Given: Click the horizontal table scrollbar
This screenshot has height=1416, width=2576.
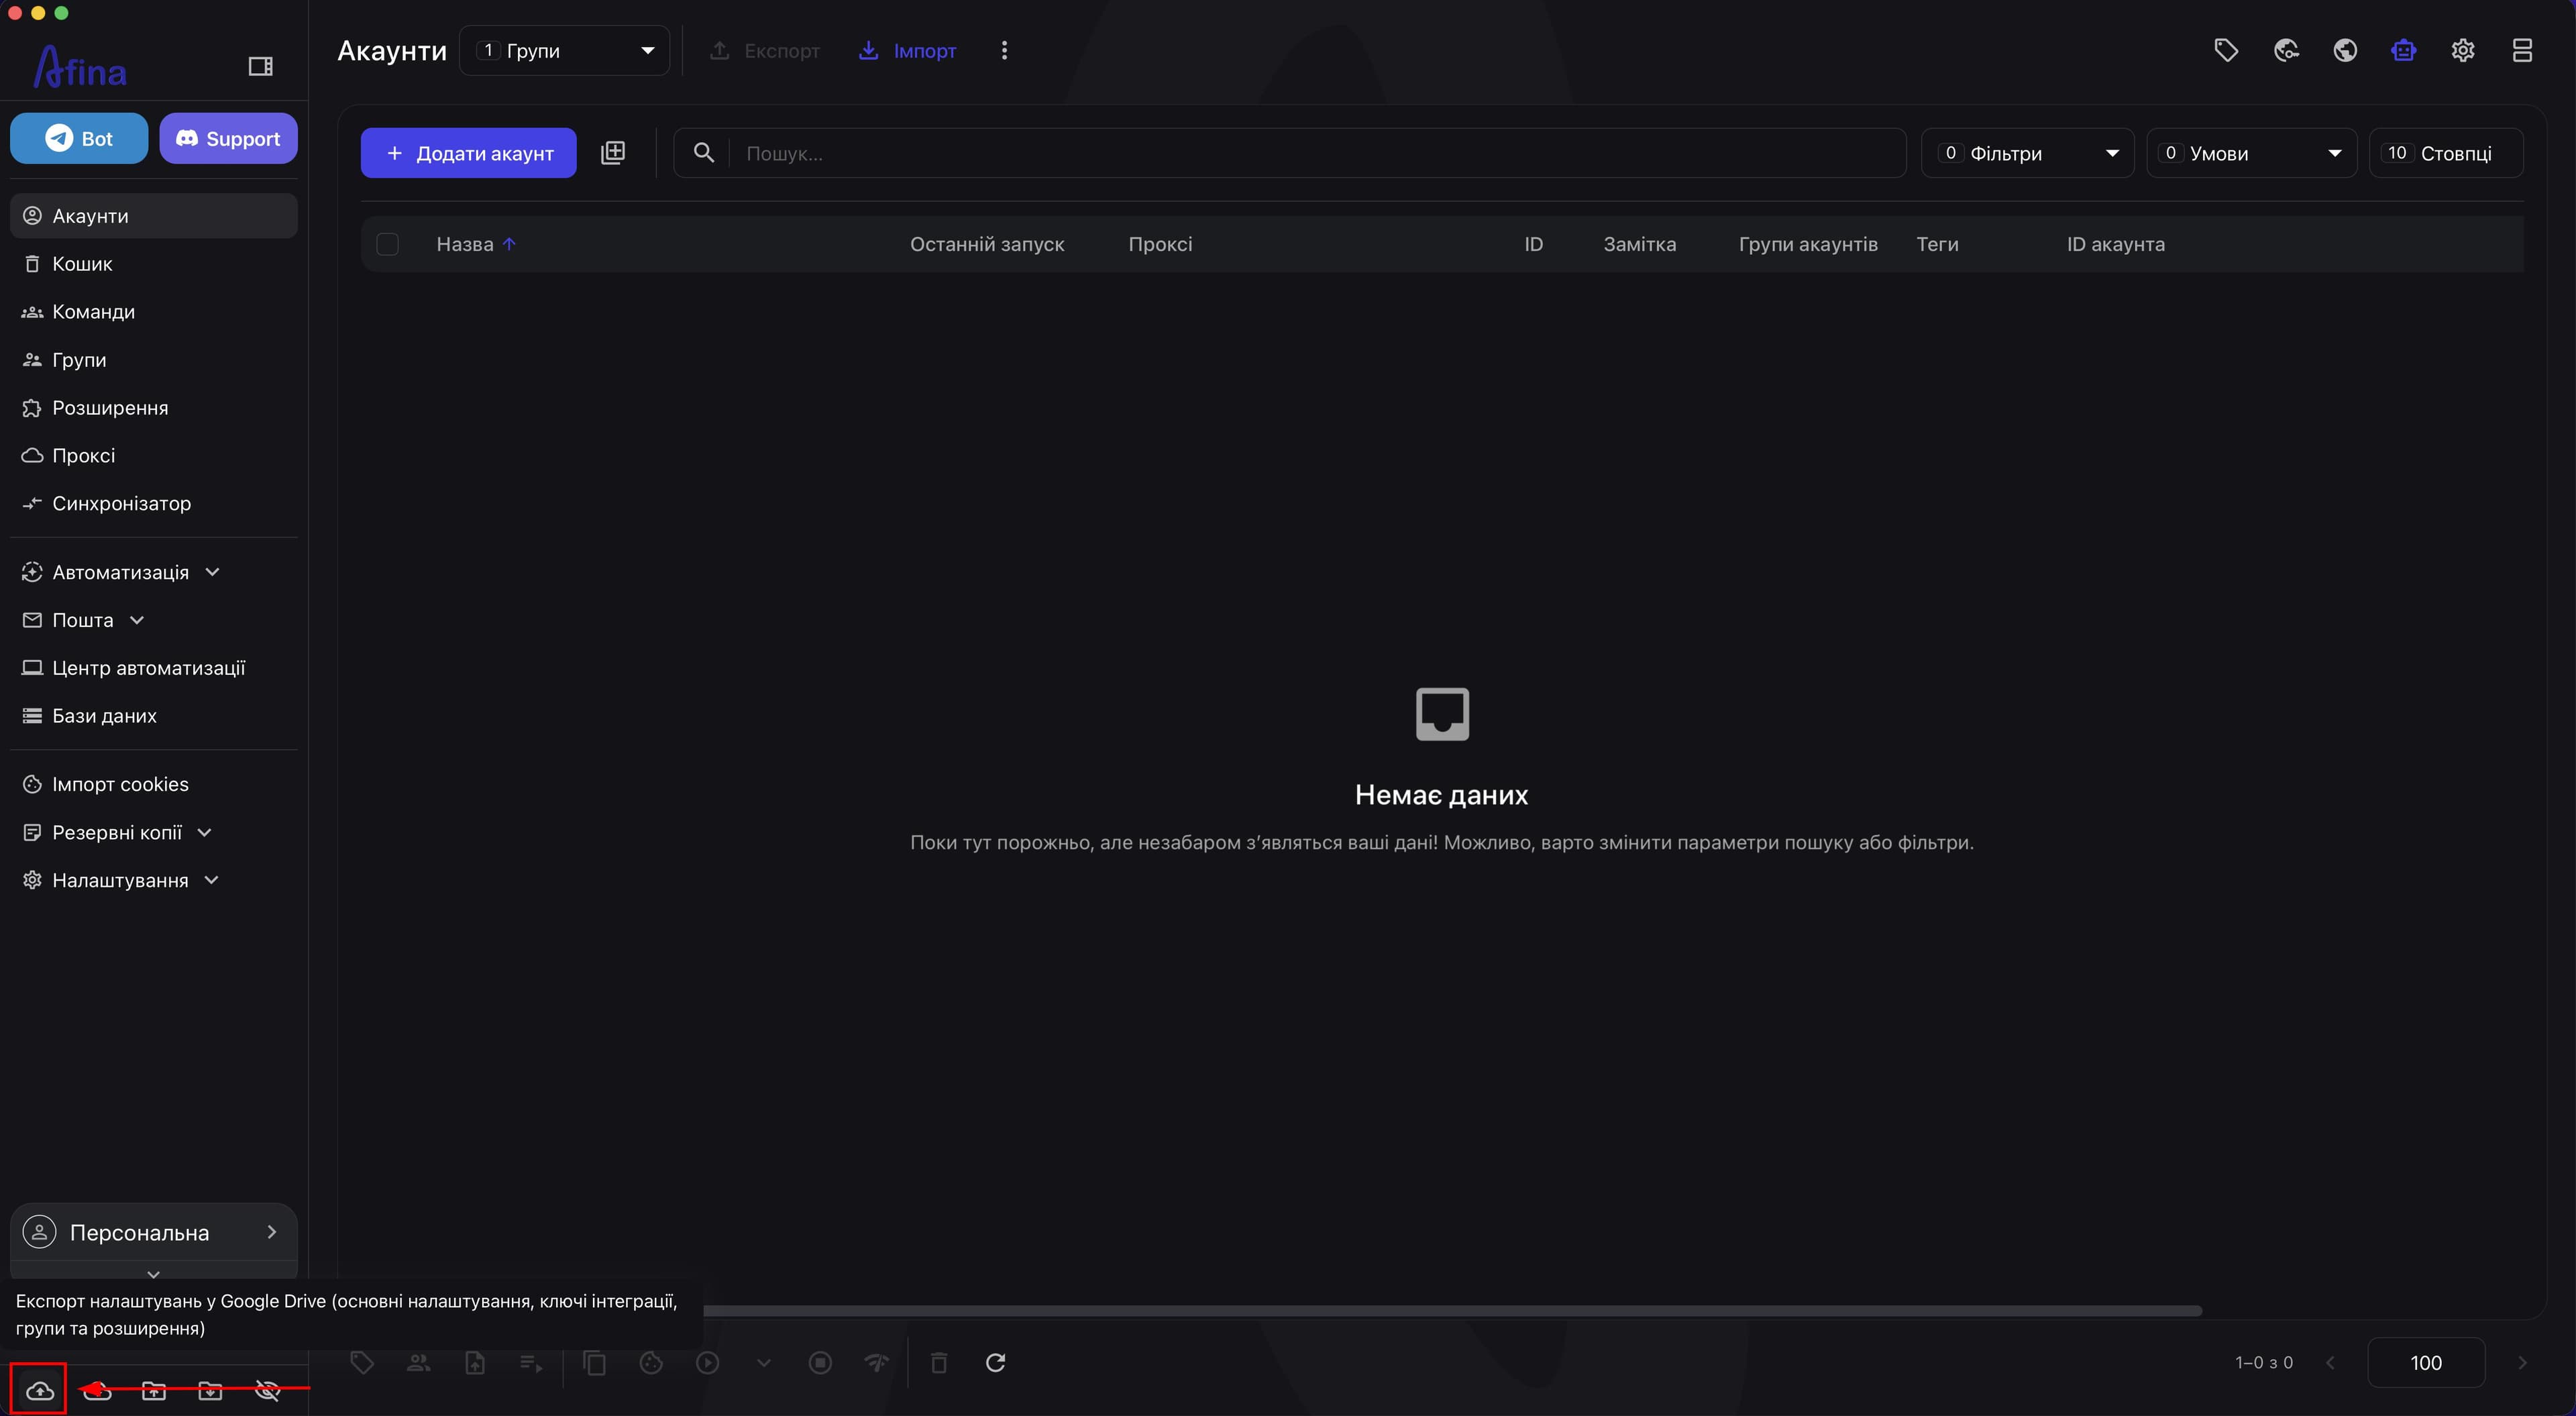Looking at the screenshot, I should tap(1452, 1310).
